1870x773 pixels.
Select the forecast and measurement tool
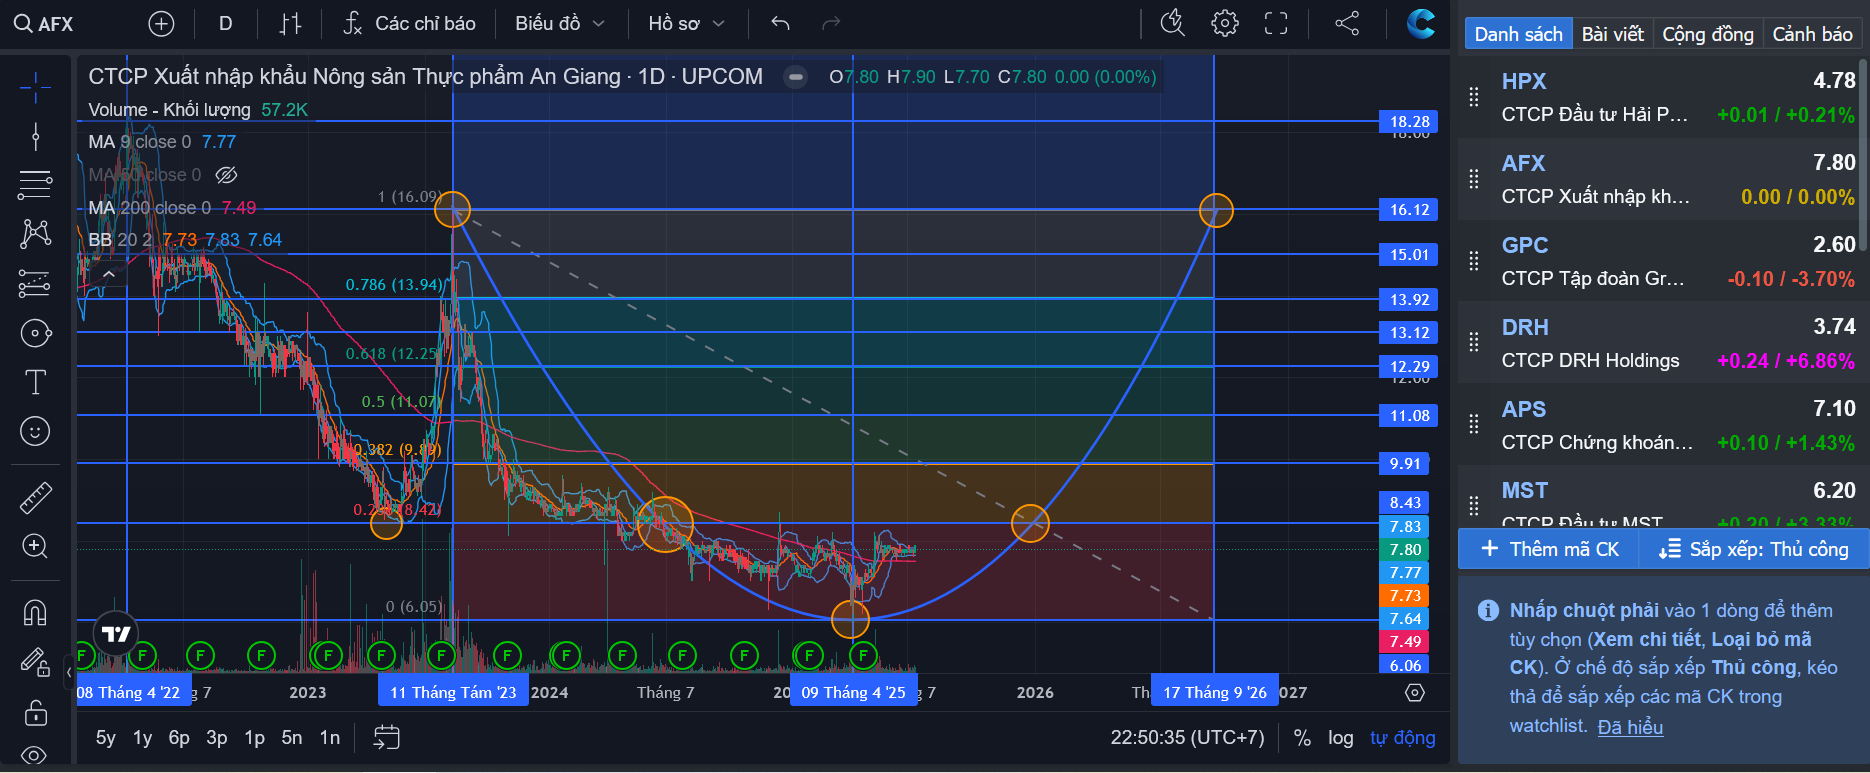point(35,284)
